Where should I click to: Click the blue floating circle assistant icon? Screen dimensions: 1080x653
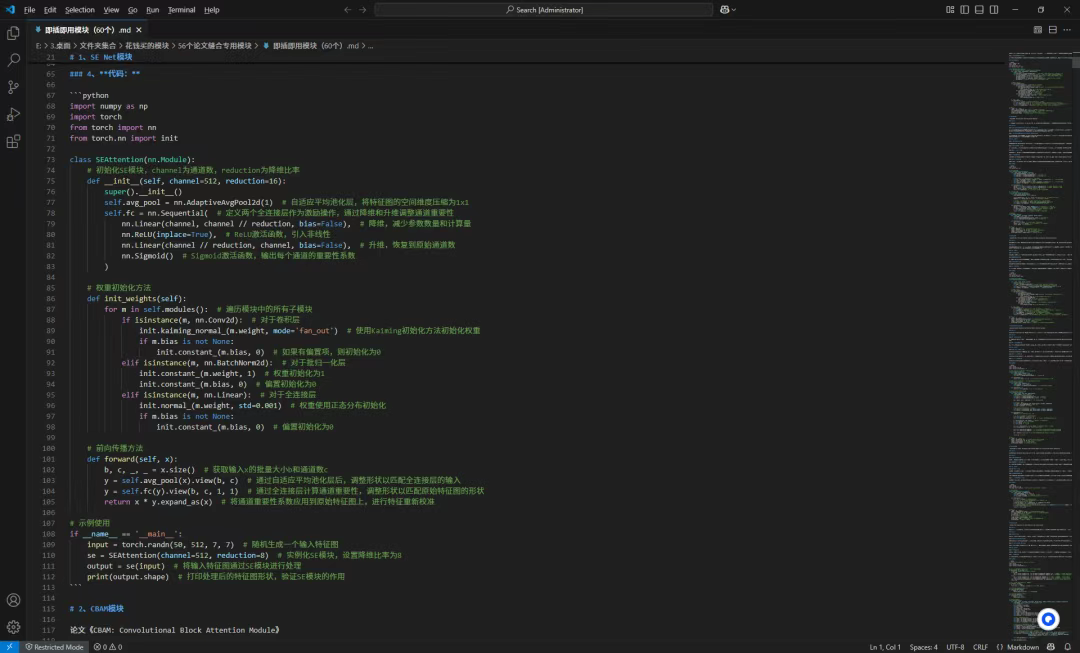coord(1048,619)
